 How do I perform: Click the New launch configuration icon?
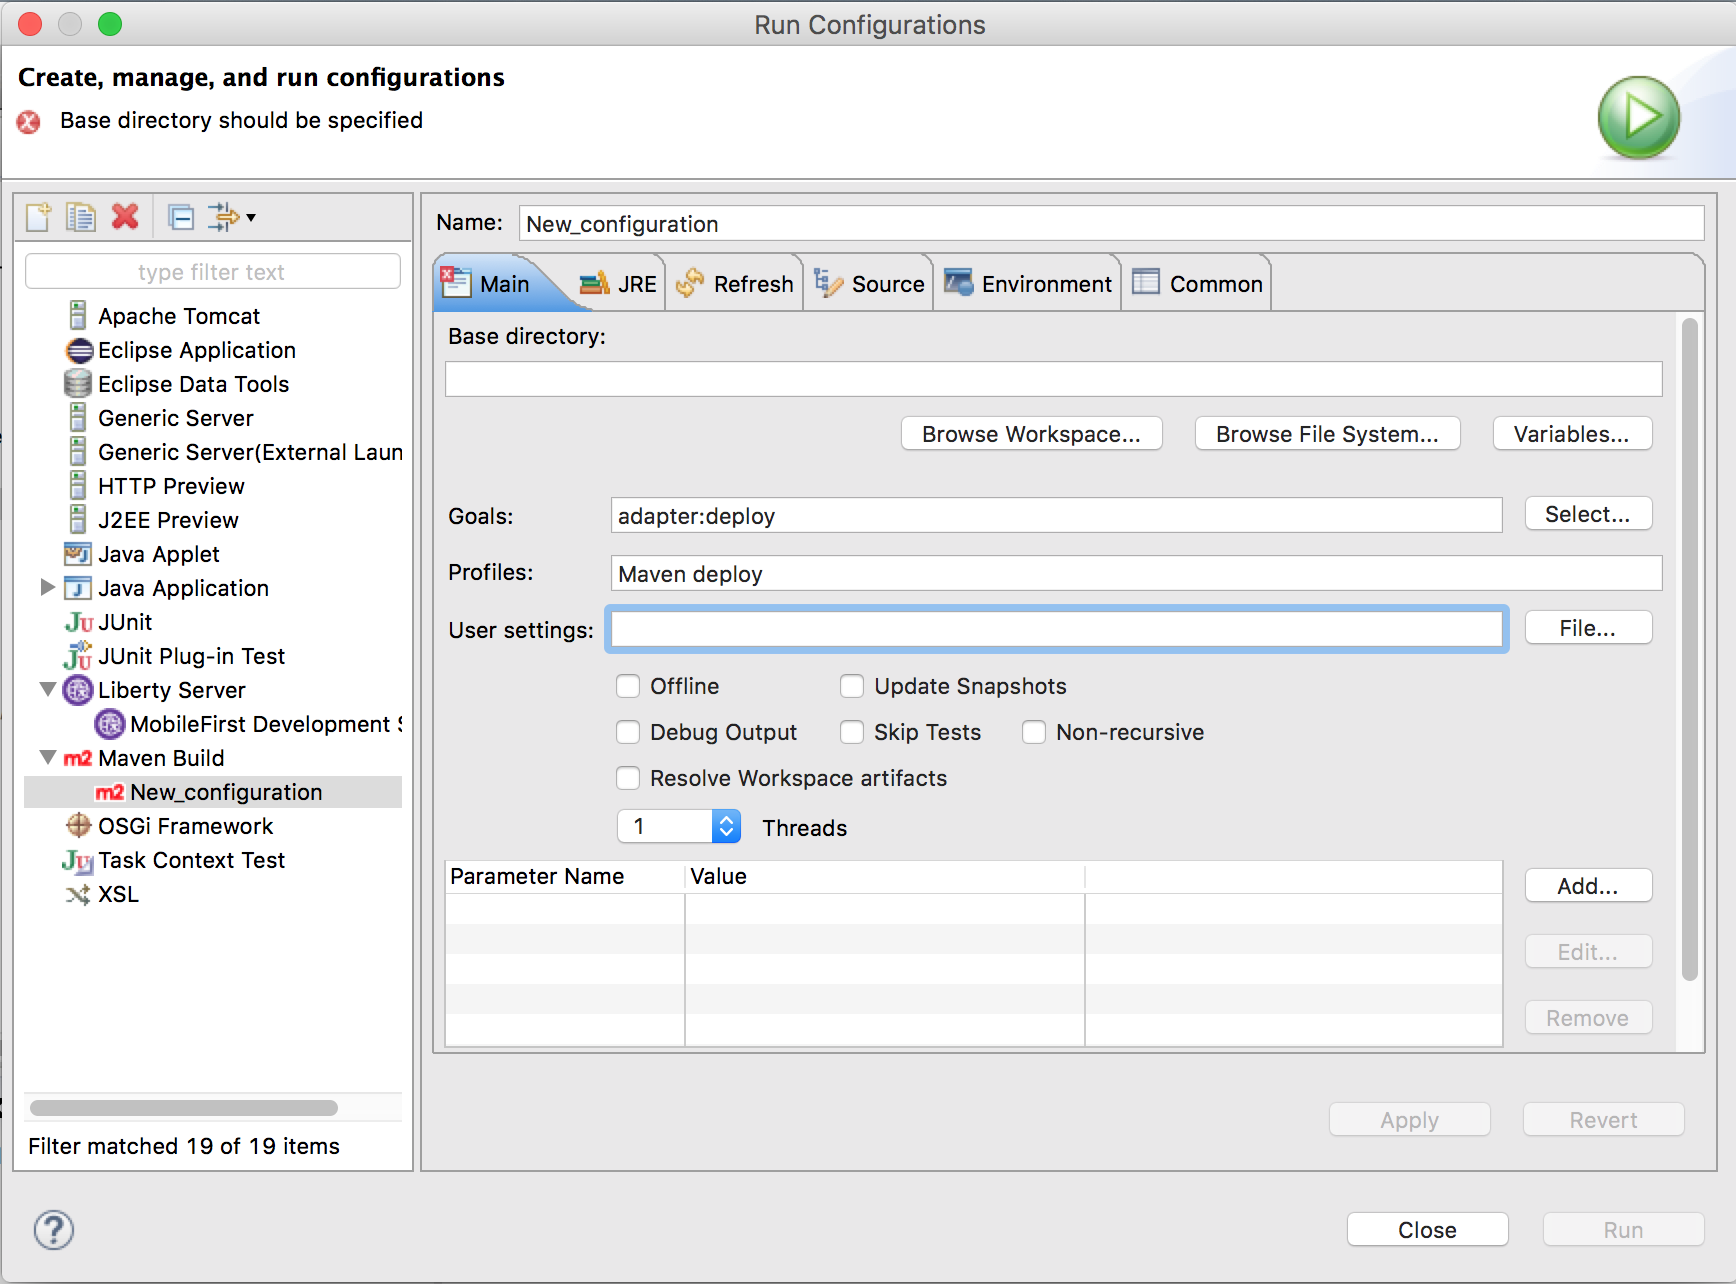click(38, 217)
